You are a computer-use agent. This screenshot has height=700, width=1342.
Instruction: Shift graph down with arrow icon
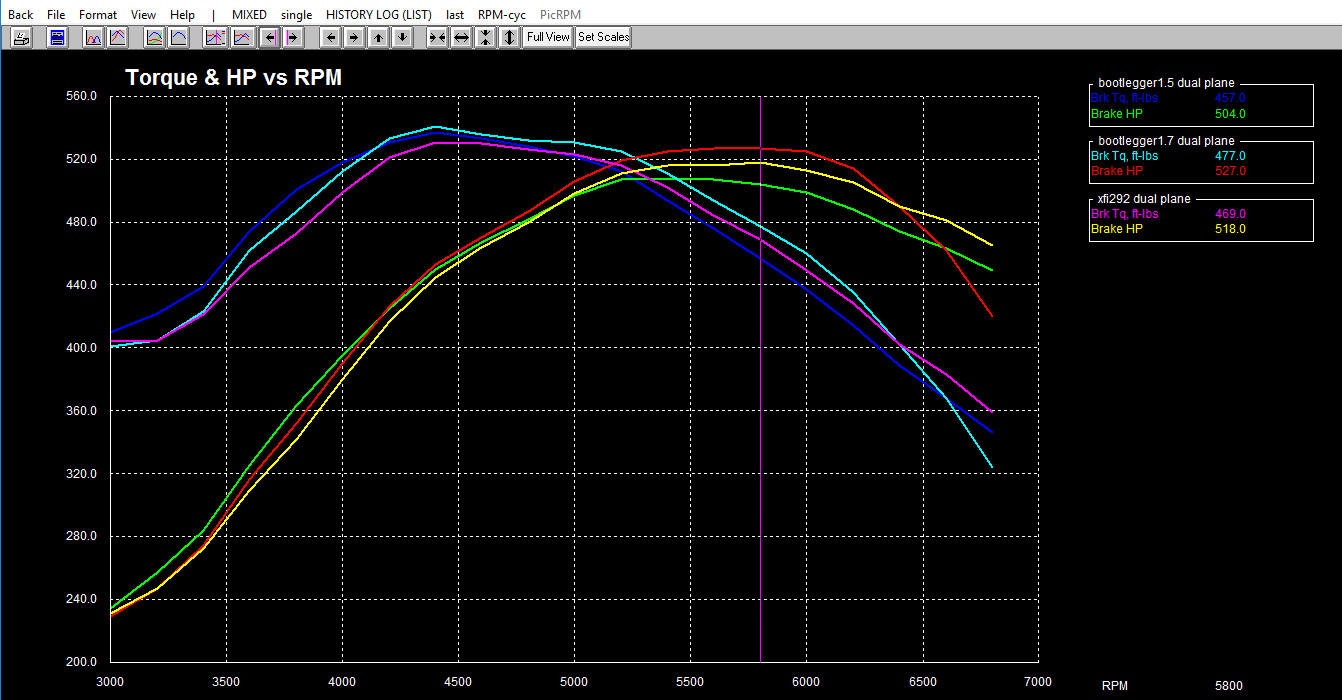[402, 38]
